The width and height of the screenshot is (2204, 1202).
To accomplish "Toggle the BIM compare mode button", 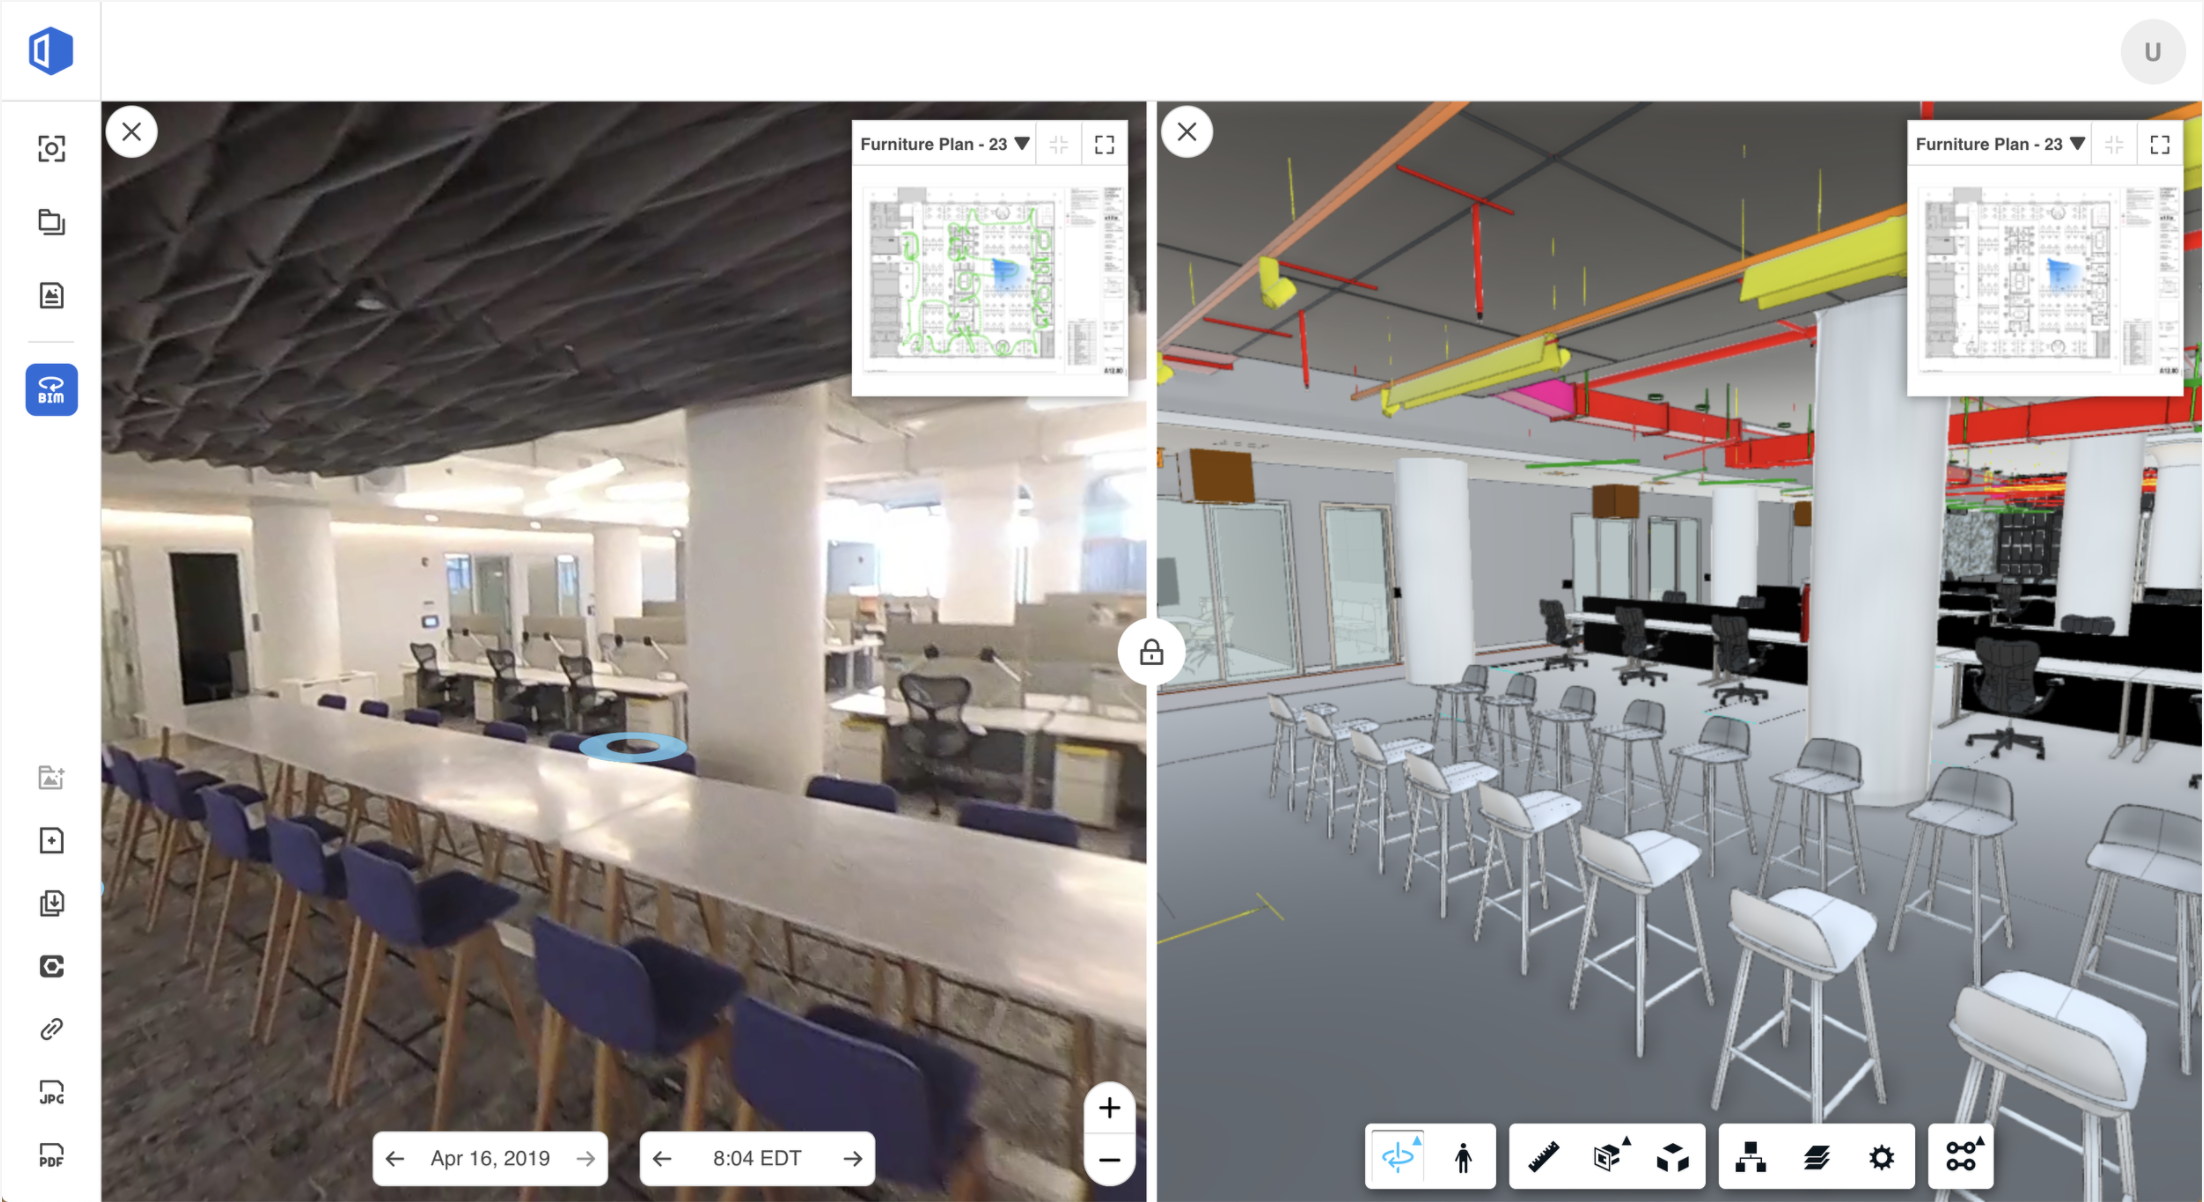I will pyautogui.click(x=51, y=390).
